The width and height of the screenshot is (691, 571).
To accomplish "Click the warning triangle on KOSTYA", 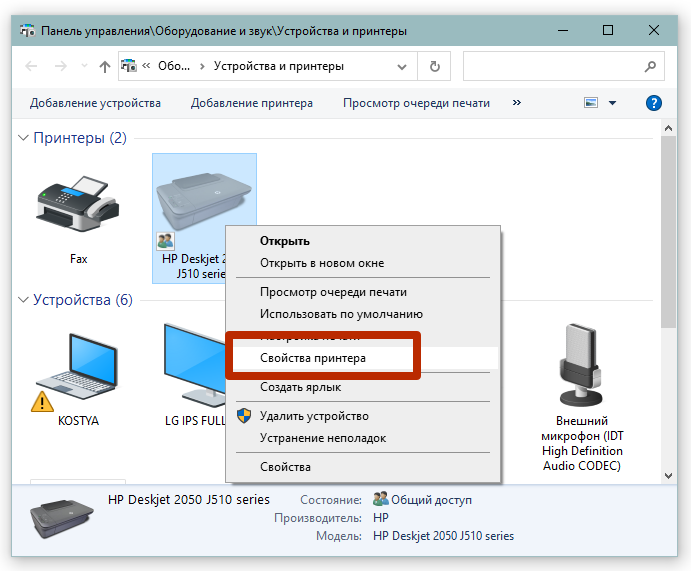I will coord(42,402).
